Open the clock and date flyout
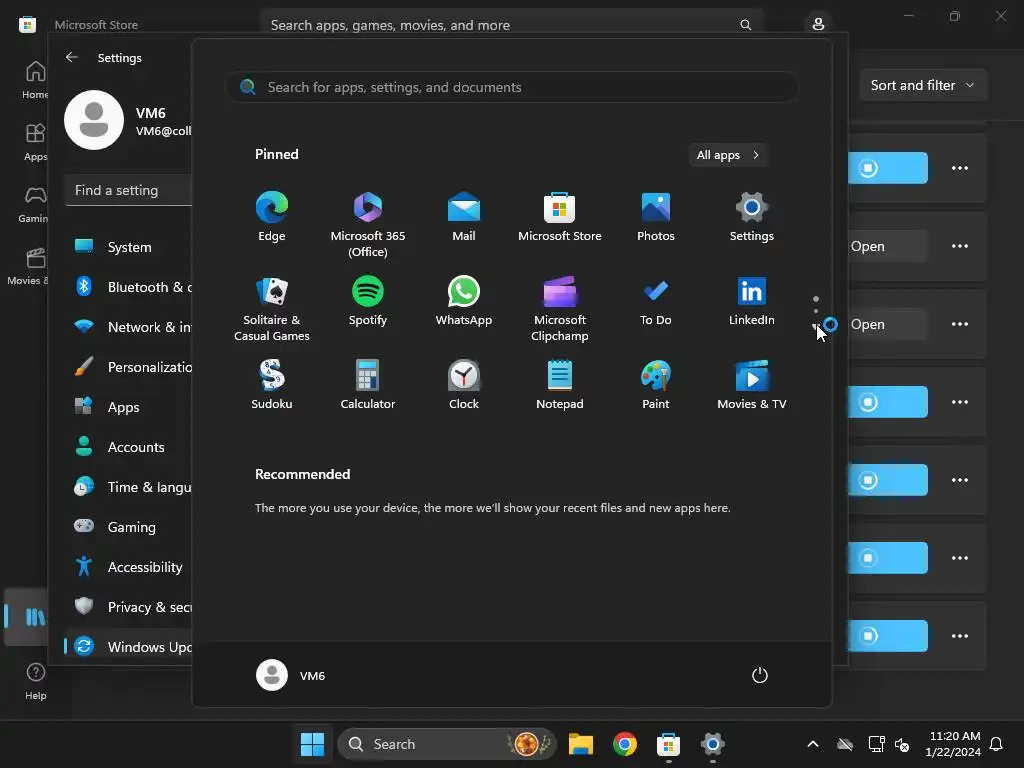1024x768 pixels. coord(953,744)
